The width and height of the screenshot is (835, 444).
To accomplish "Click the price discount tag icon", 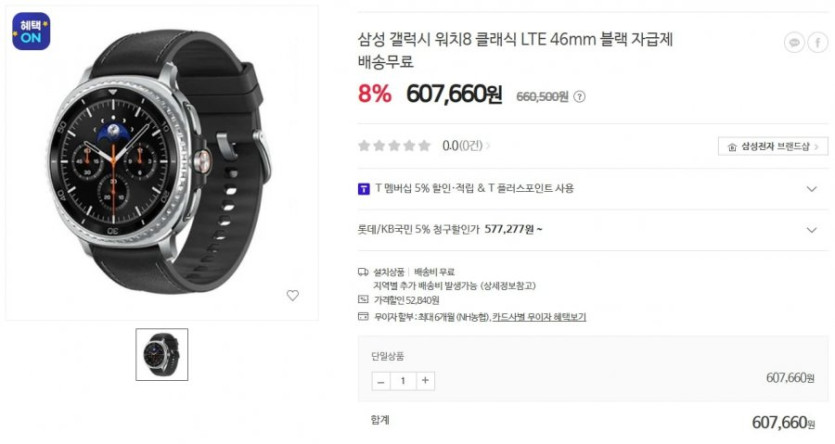I will point(363,300).
